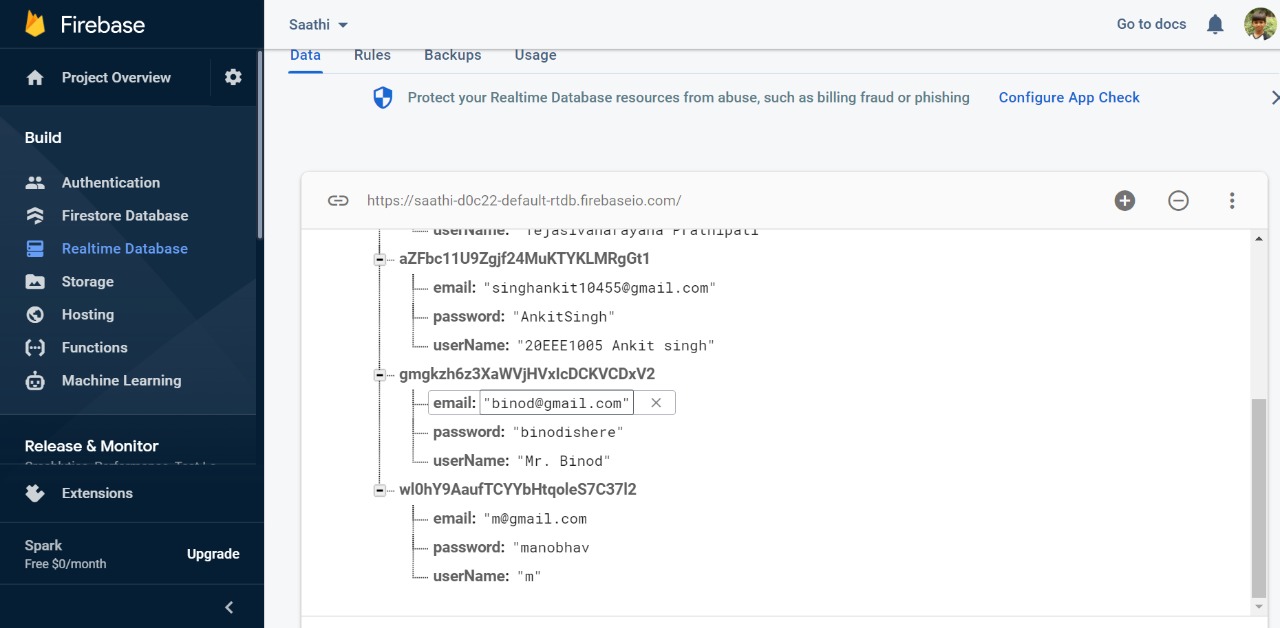1280x628 pixels.
Task: Switch to the Usage tab
Action: (535, 55)
